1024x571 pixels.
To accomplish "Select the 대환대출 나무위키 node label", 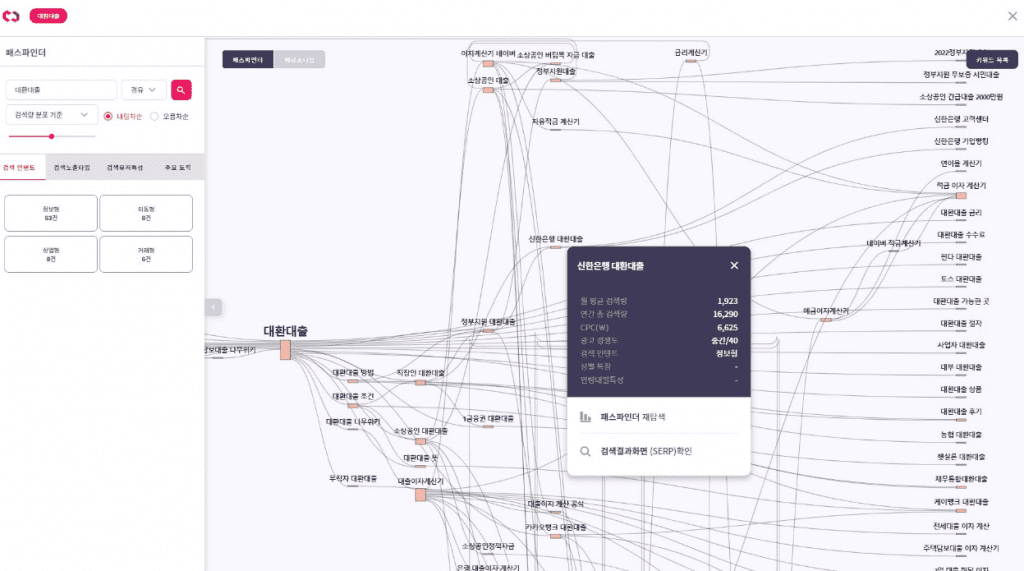I will 353,422.
